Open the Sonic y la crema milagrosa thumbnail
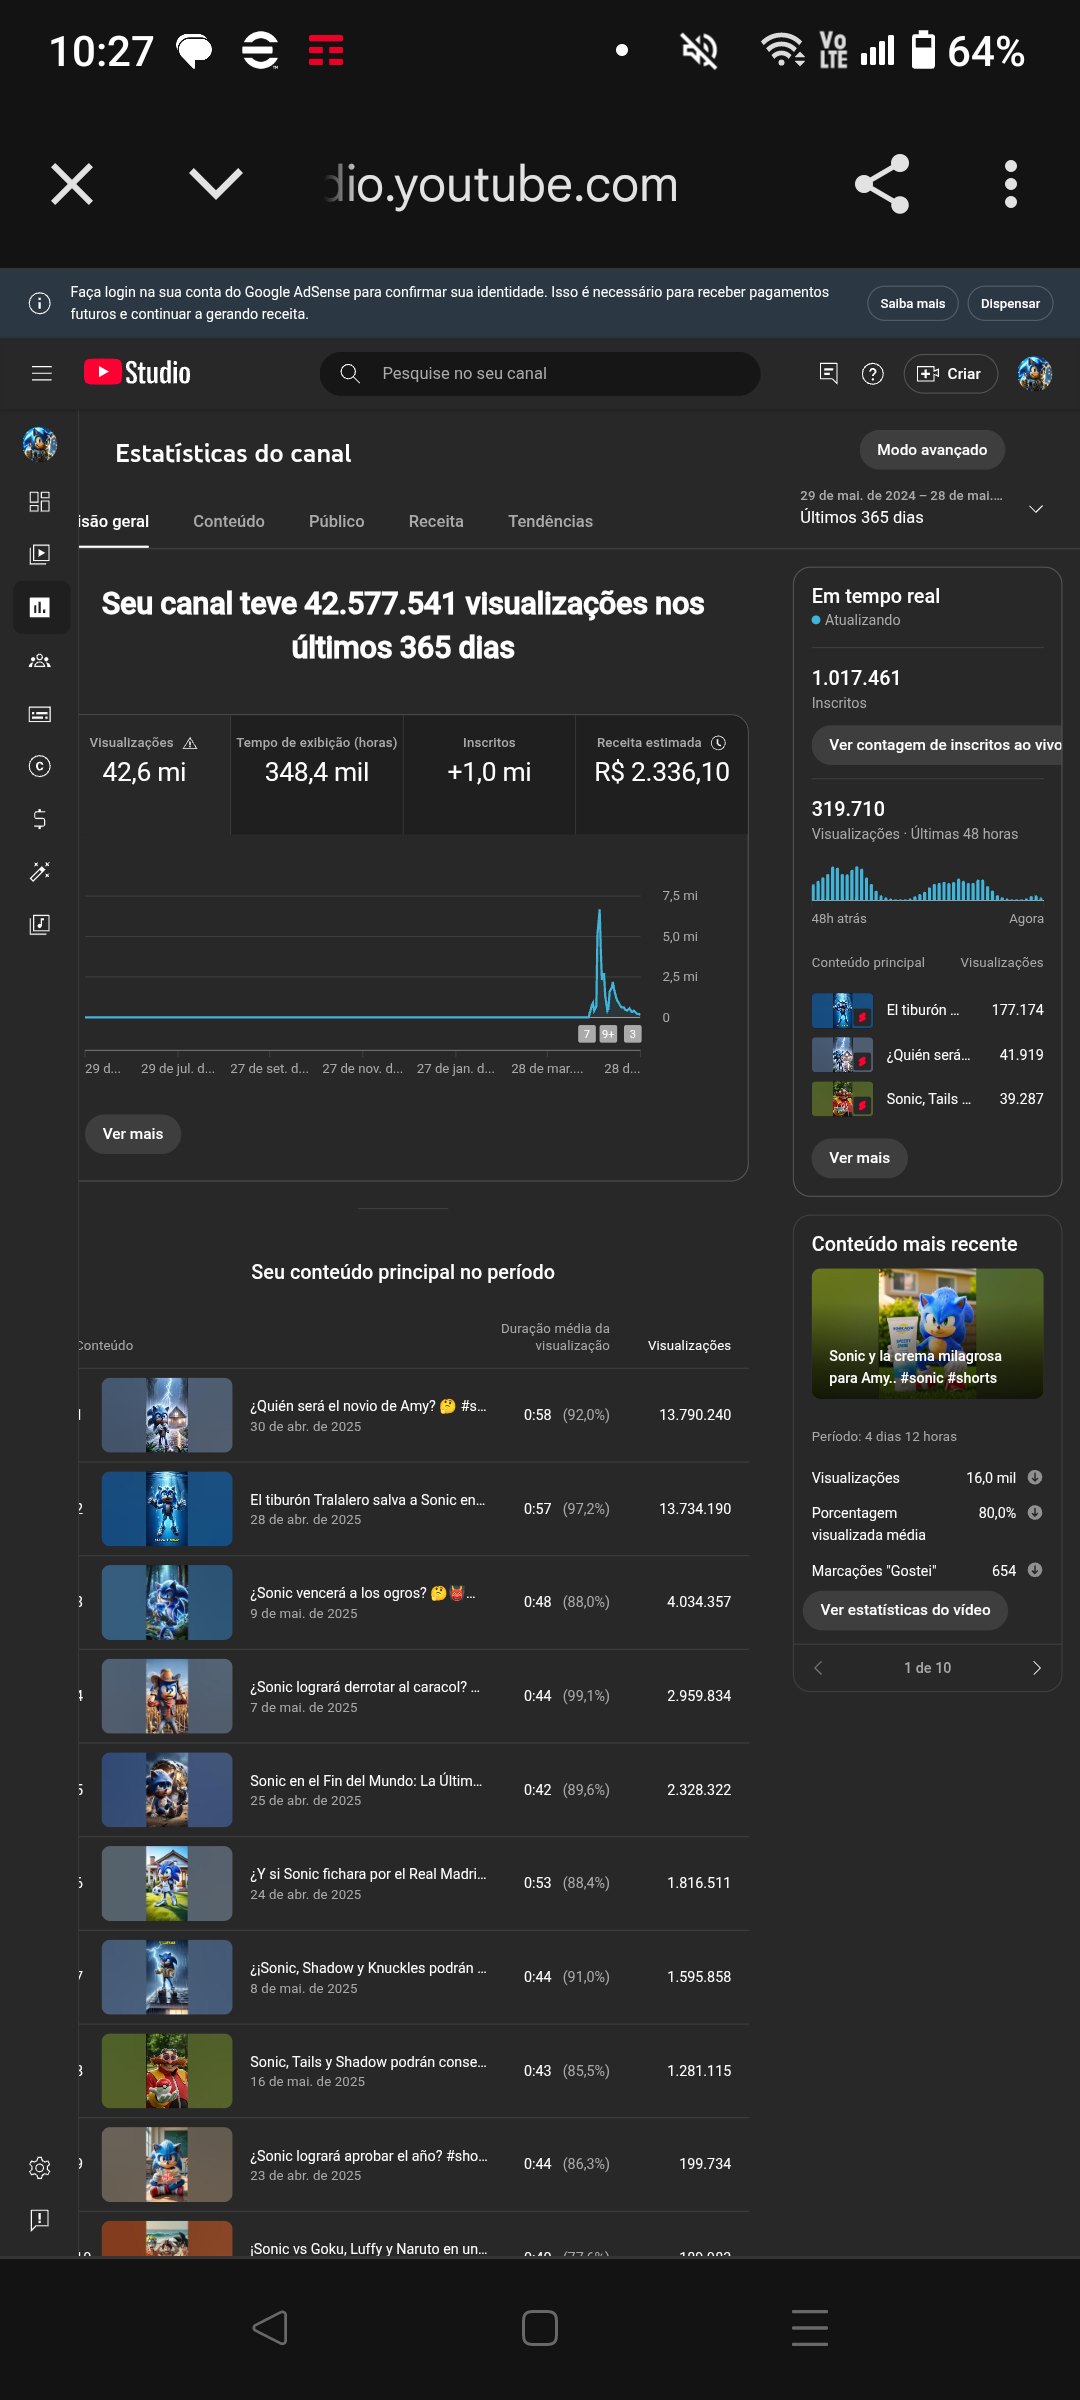Image resolution: width=1080 pixels, height=2400 pixels. pos(927,1333)
